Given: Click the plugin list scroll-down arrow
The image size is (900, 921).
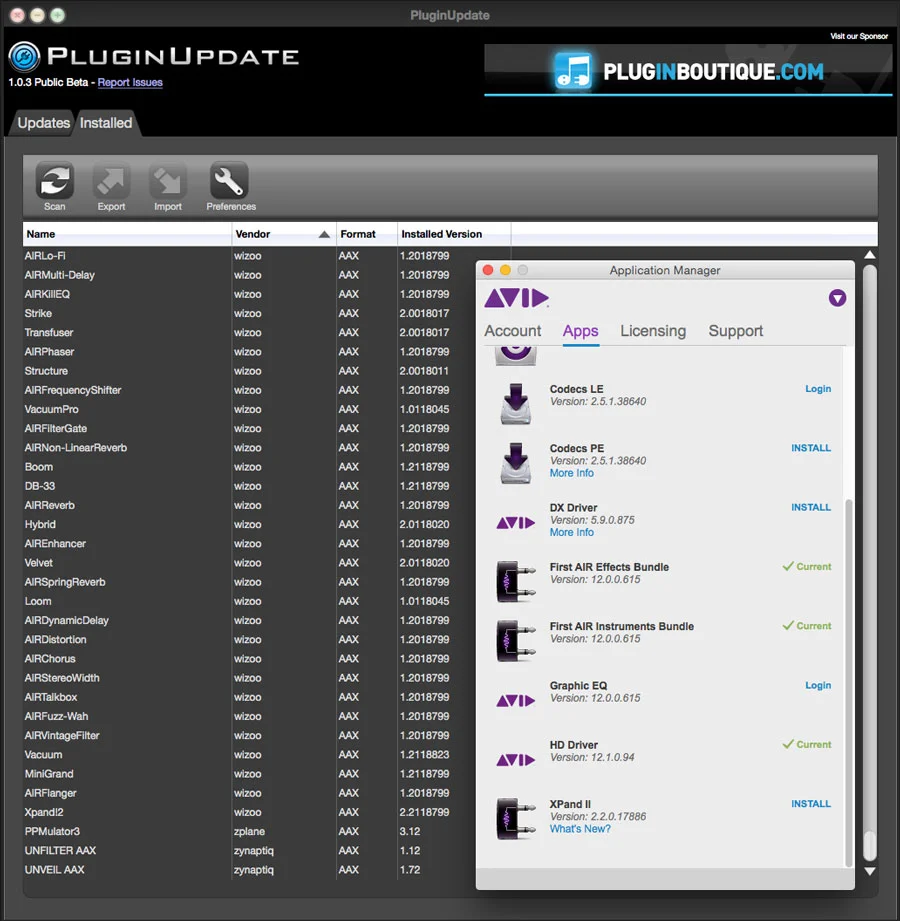Looking at the screenshot, I should [x=870, y=871].
